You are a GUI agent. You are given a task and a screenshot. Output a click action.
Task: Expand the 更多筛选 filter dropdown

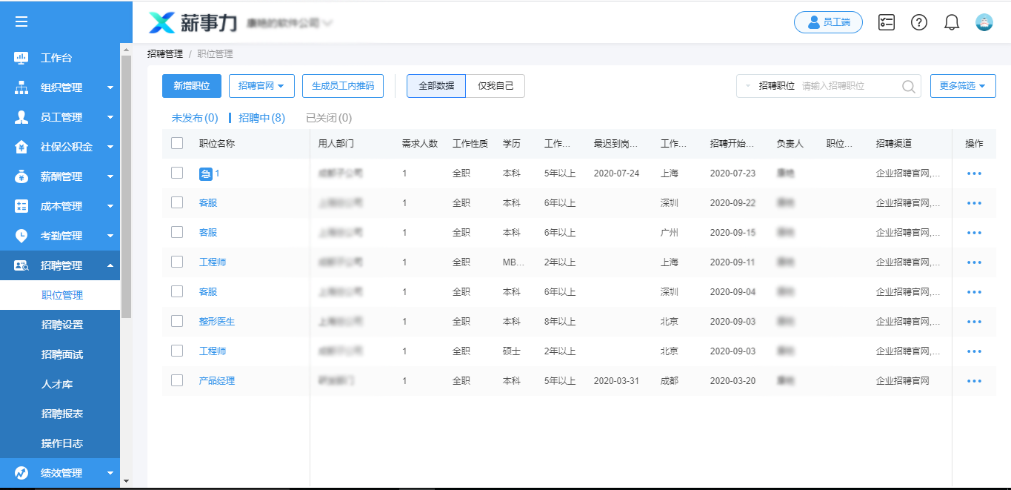[x=963, y=87]
